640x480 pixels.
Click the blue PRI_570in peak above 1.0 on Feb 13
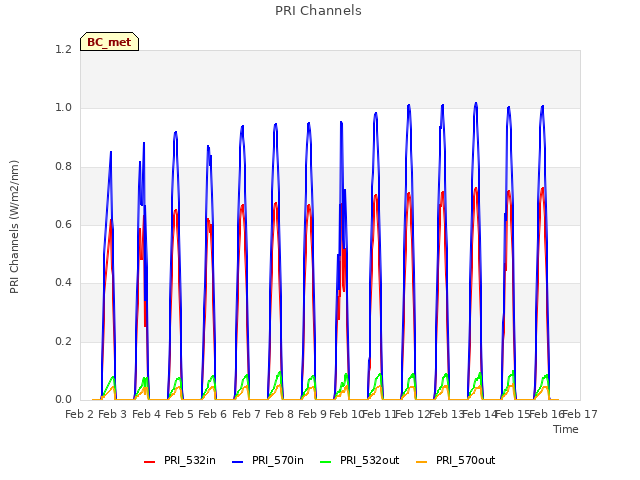coord(442,106)
